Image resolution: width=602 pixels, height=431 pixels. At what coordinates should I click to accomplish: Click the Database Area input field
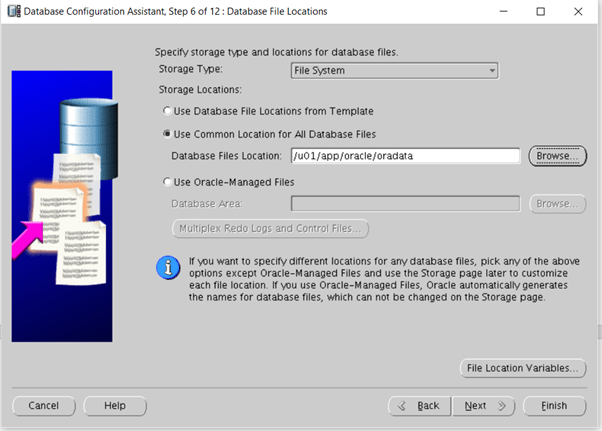pos(404,204)
